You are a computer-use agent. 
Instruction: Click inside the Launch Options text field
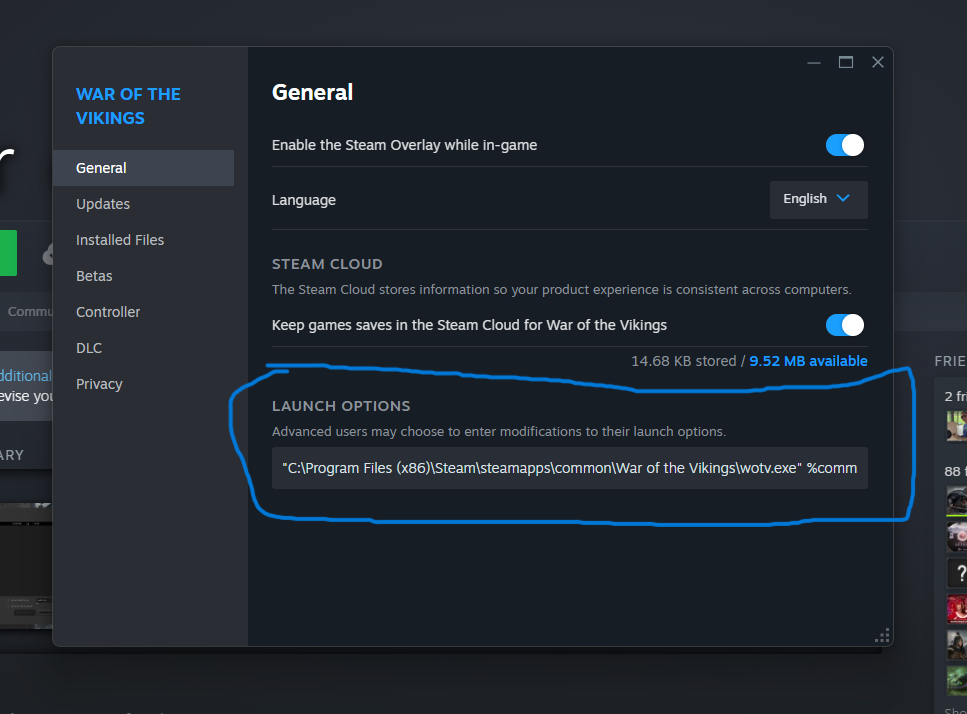click(569, 468)
